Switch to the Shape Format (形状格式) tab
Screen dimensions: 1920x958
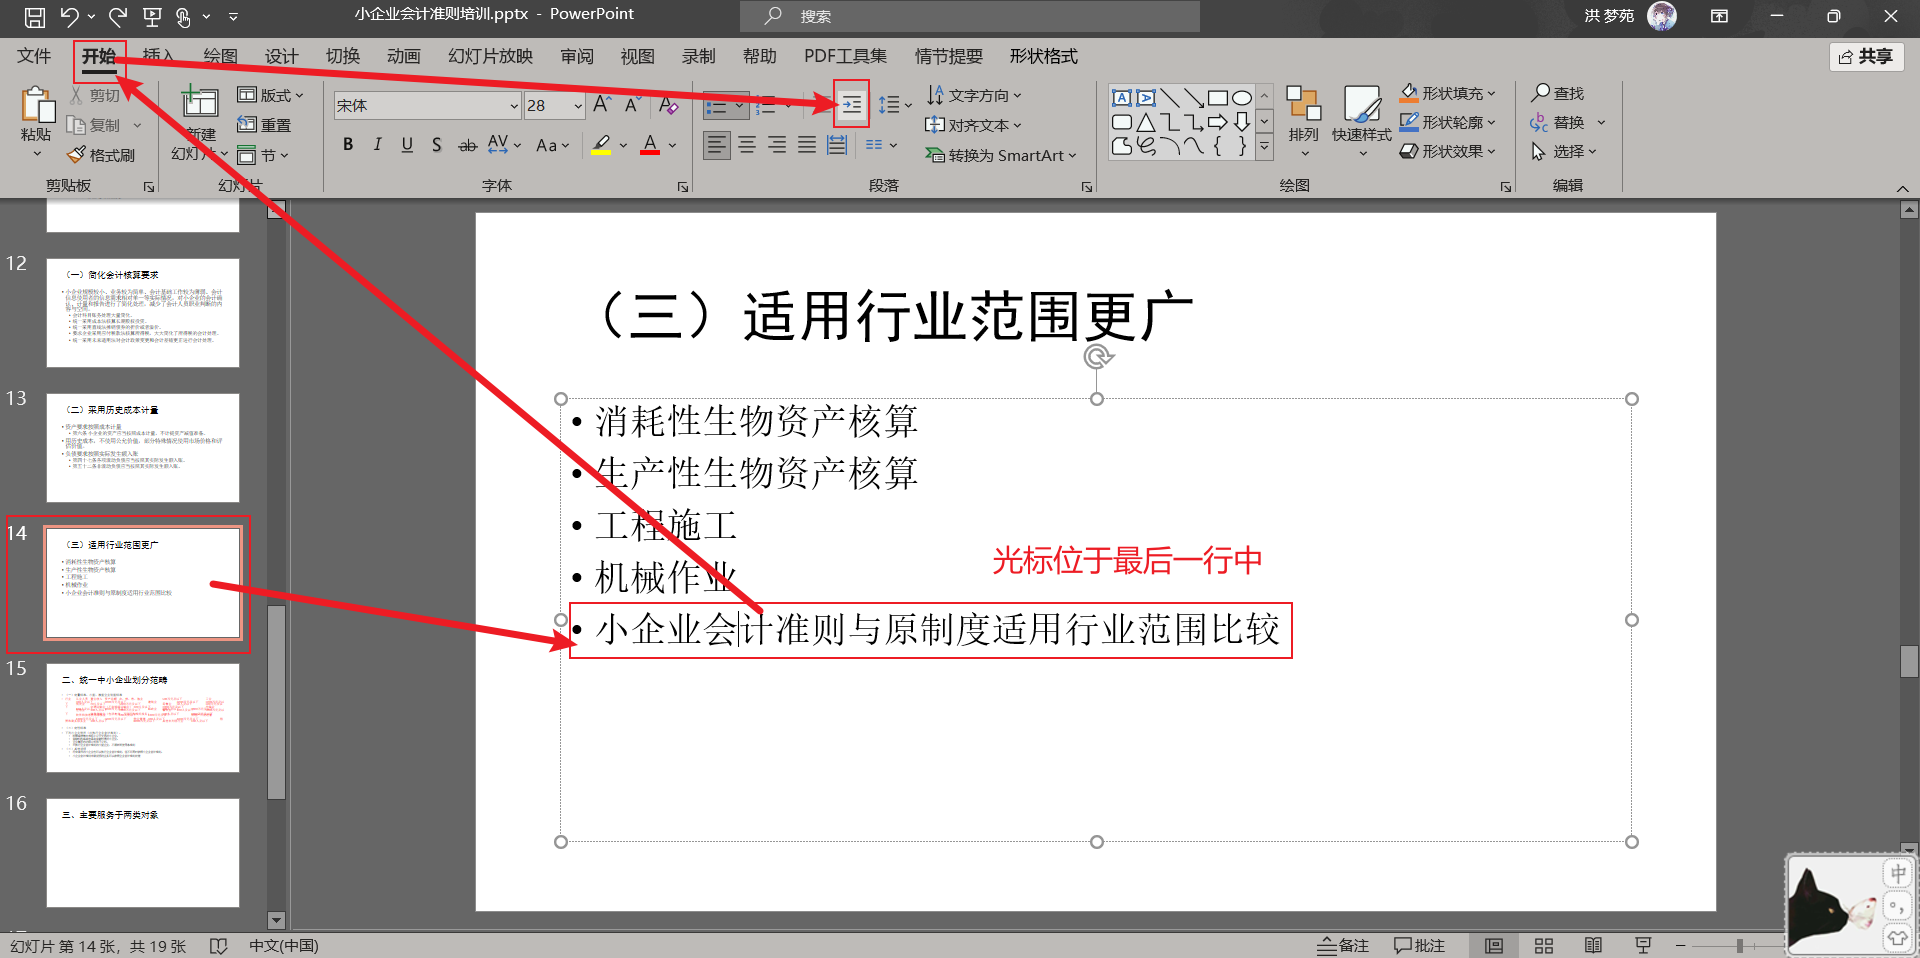1044,56
